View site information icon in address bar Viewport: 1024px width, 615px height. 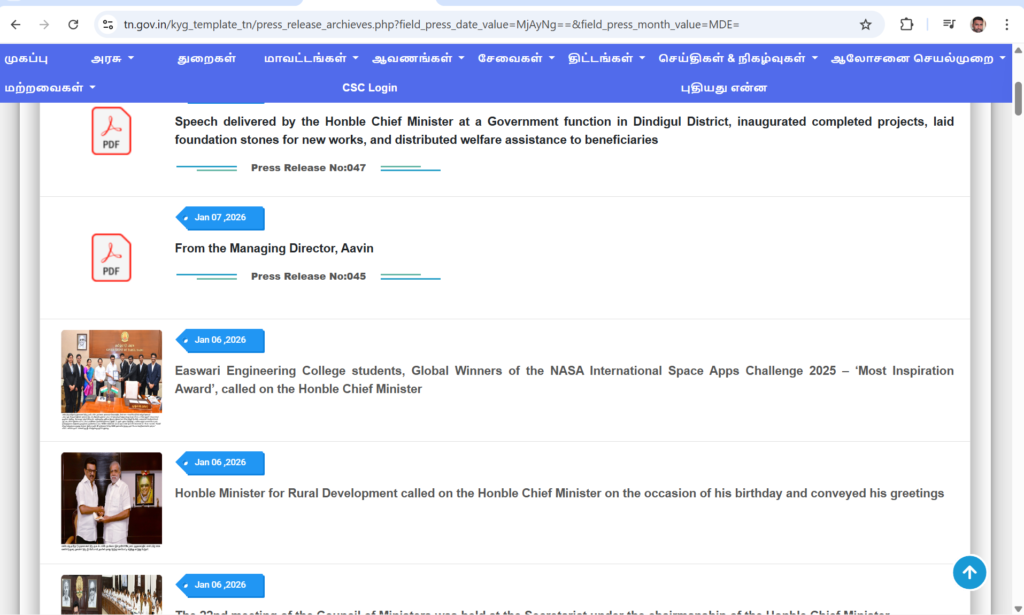point(108,24)
